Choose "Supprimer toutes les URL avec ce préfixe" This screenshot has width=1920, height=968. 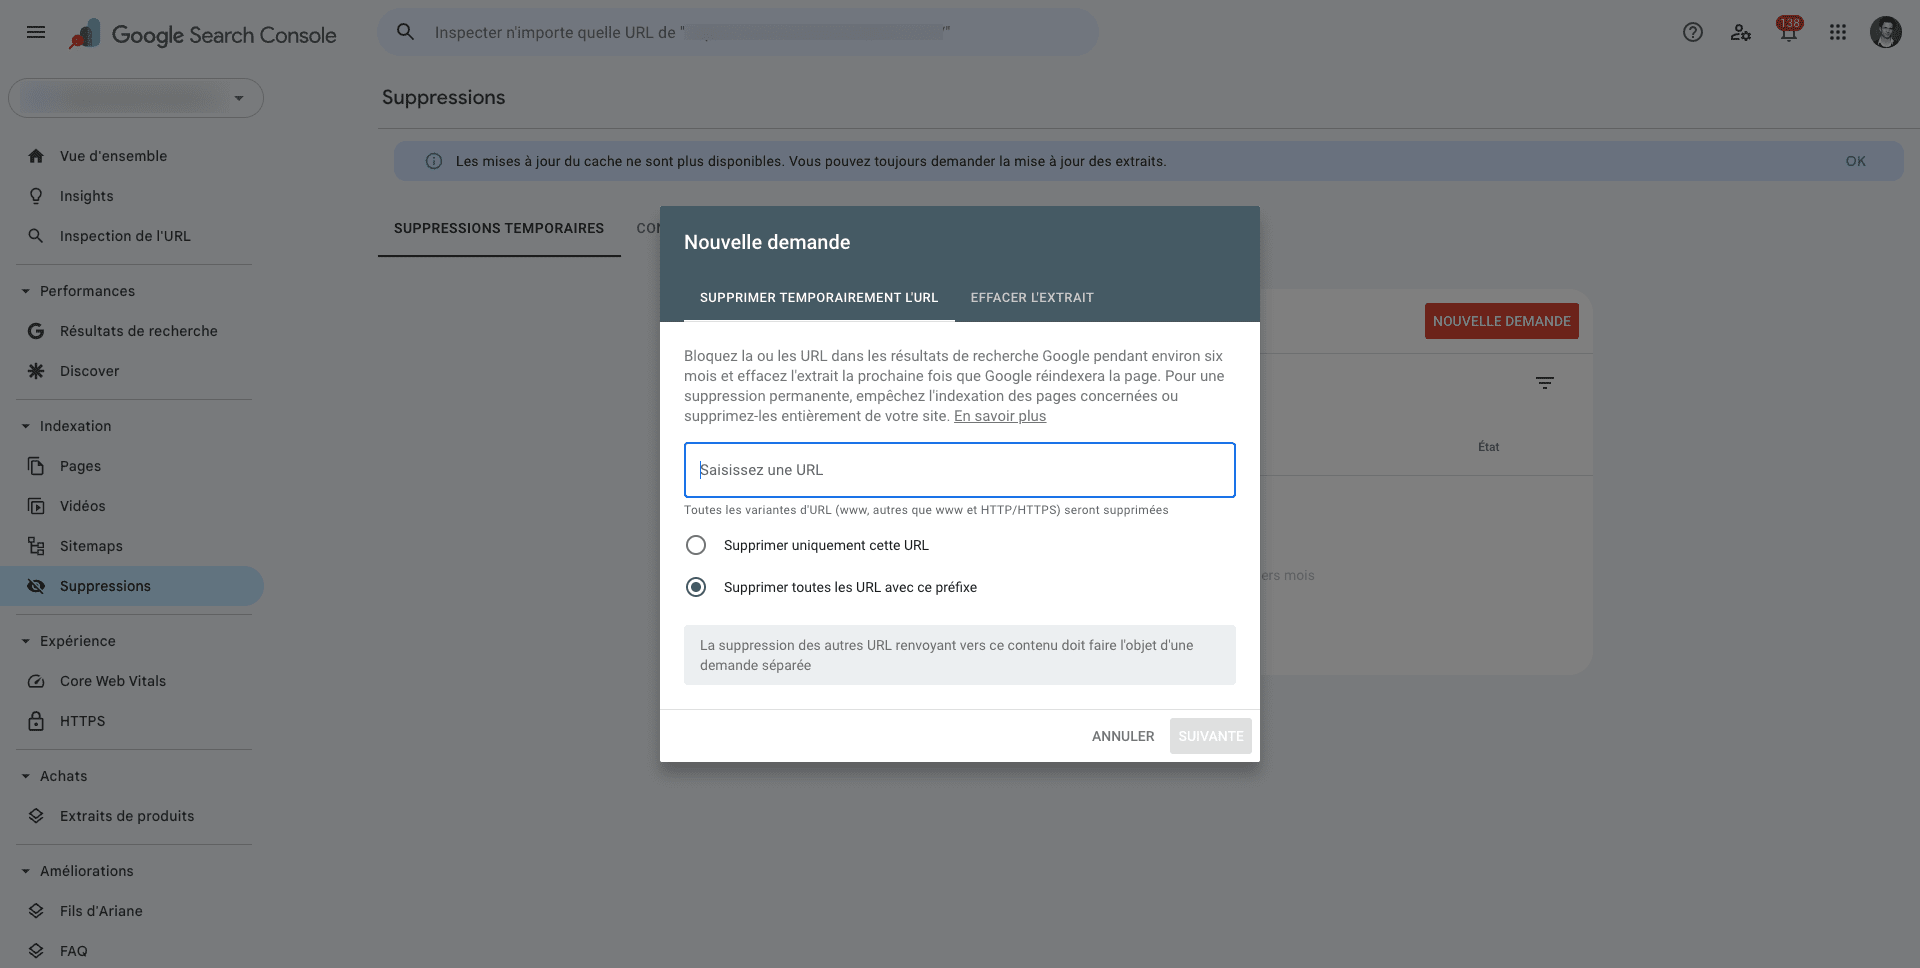696,587
